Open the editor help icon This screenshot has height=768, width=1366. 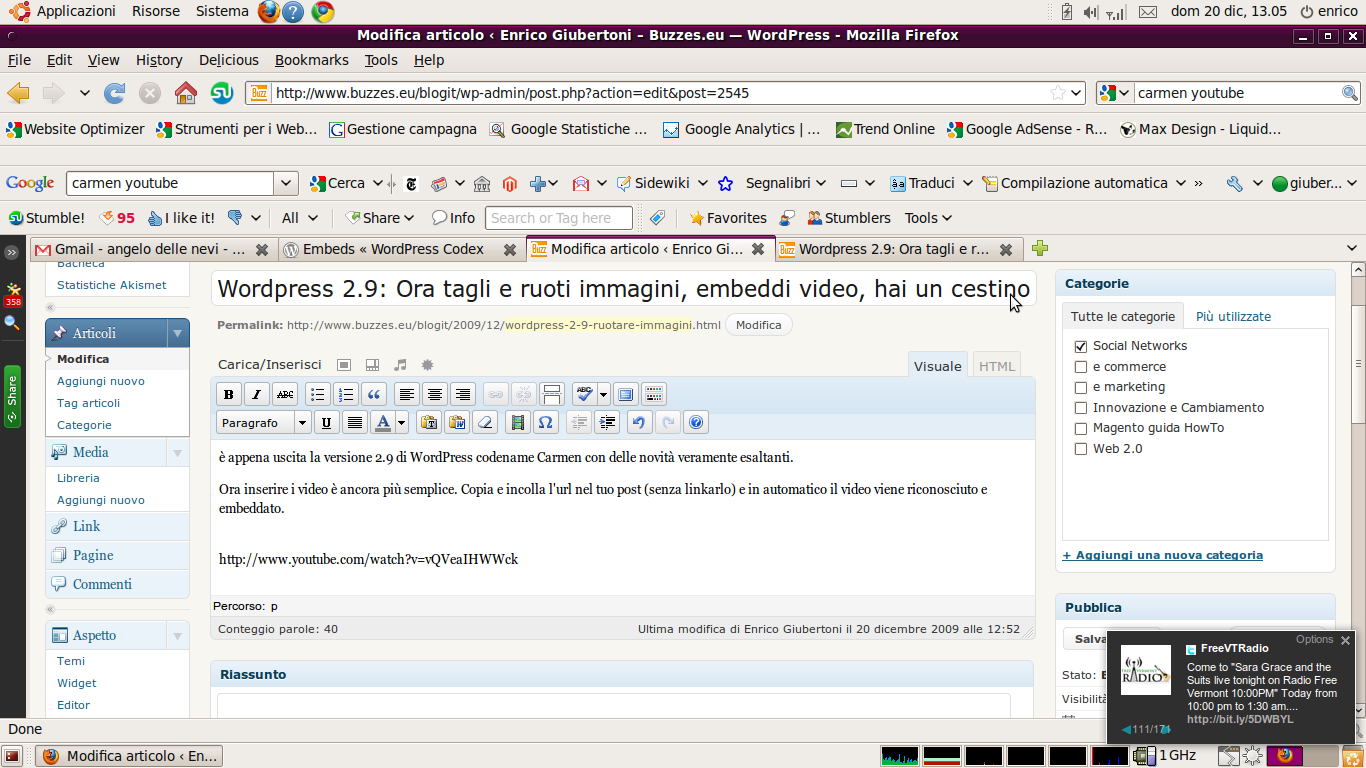click(697, 423)
